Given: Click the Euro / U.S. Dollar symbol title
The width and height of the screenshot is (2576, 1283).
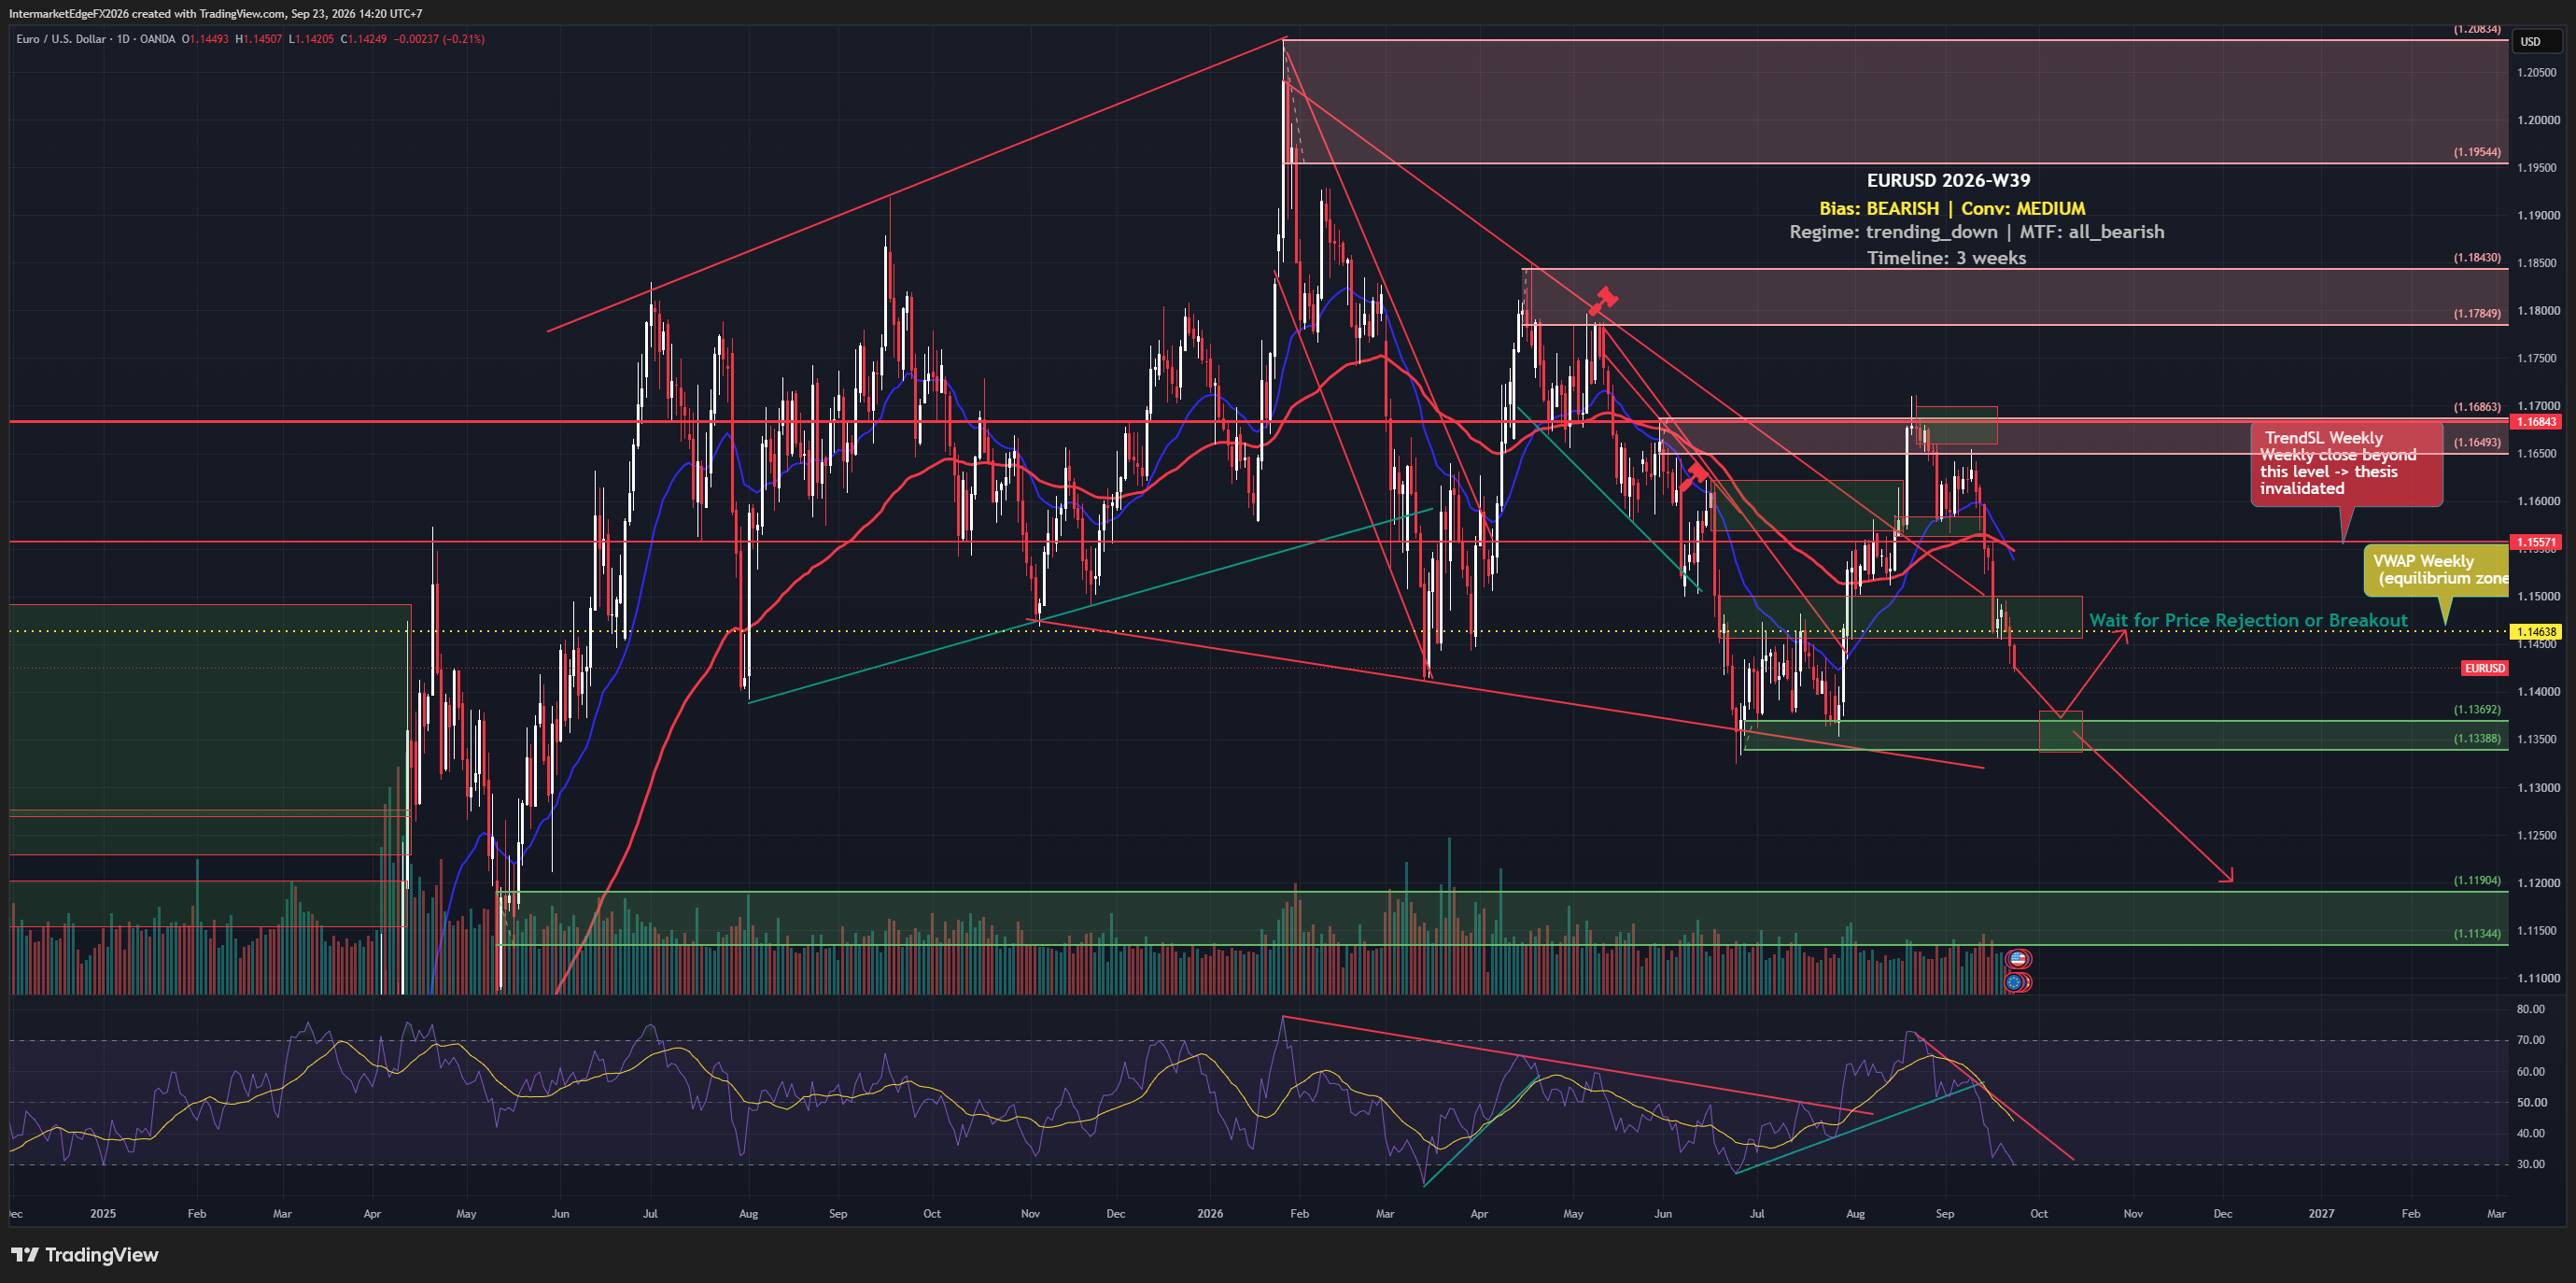Looking at the screenshot, I should pyautogui.click(x=61, y=39).
